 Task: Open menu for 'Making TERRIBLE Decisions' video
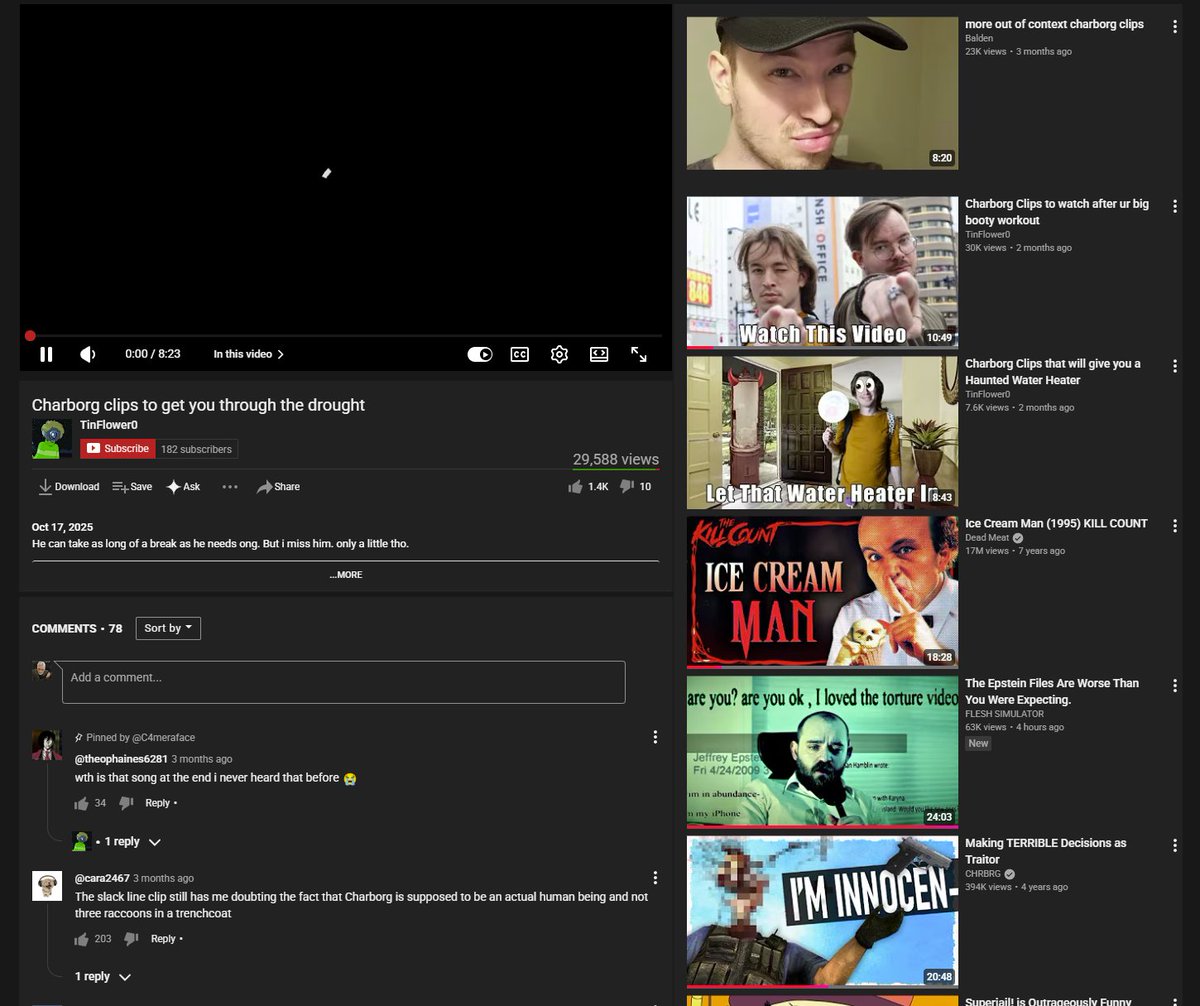pyautogui.click(x=1176, y=846)
